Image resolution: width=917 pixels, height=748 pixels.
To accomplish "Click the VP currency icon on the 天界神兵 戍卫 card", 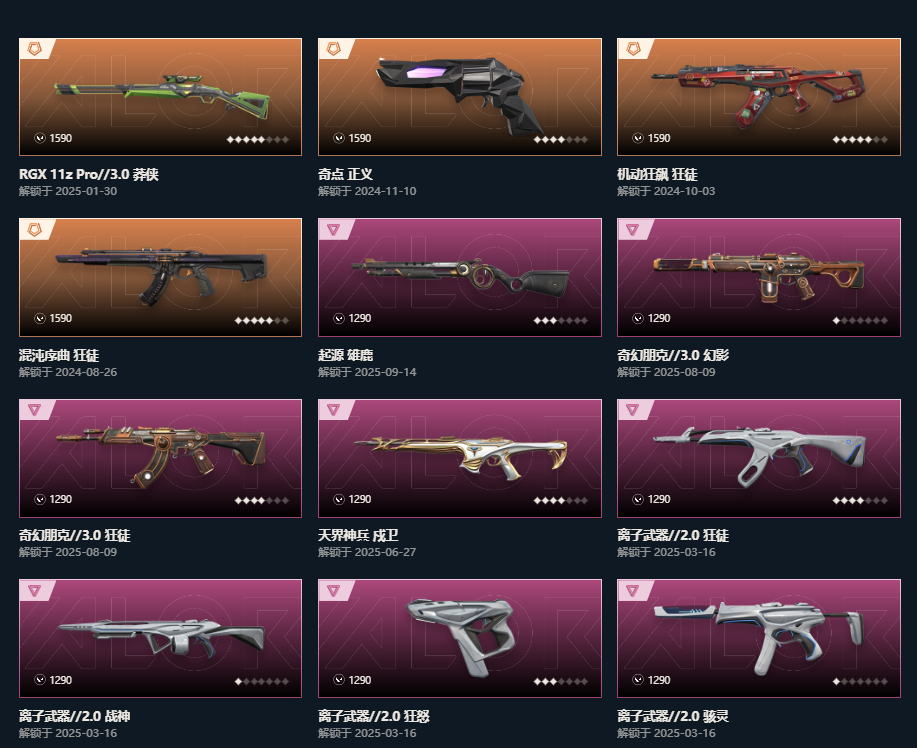I will 339,499.
